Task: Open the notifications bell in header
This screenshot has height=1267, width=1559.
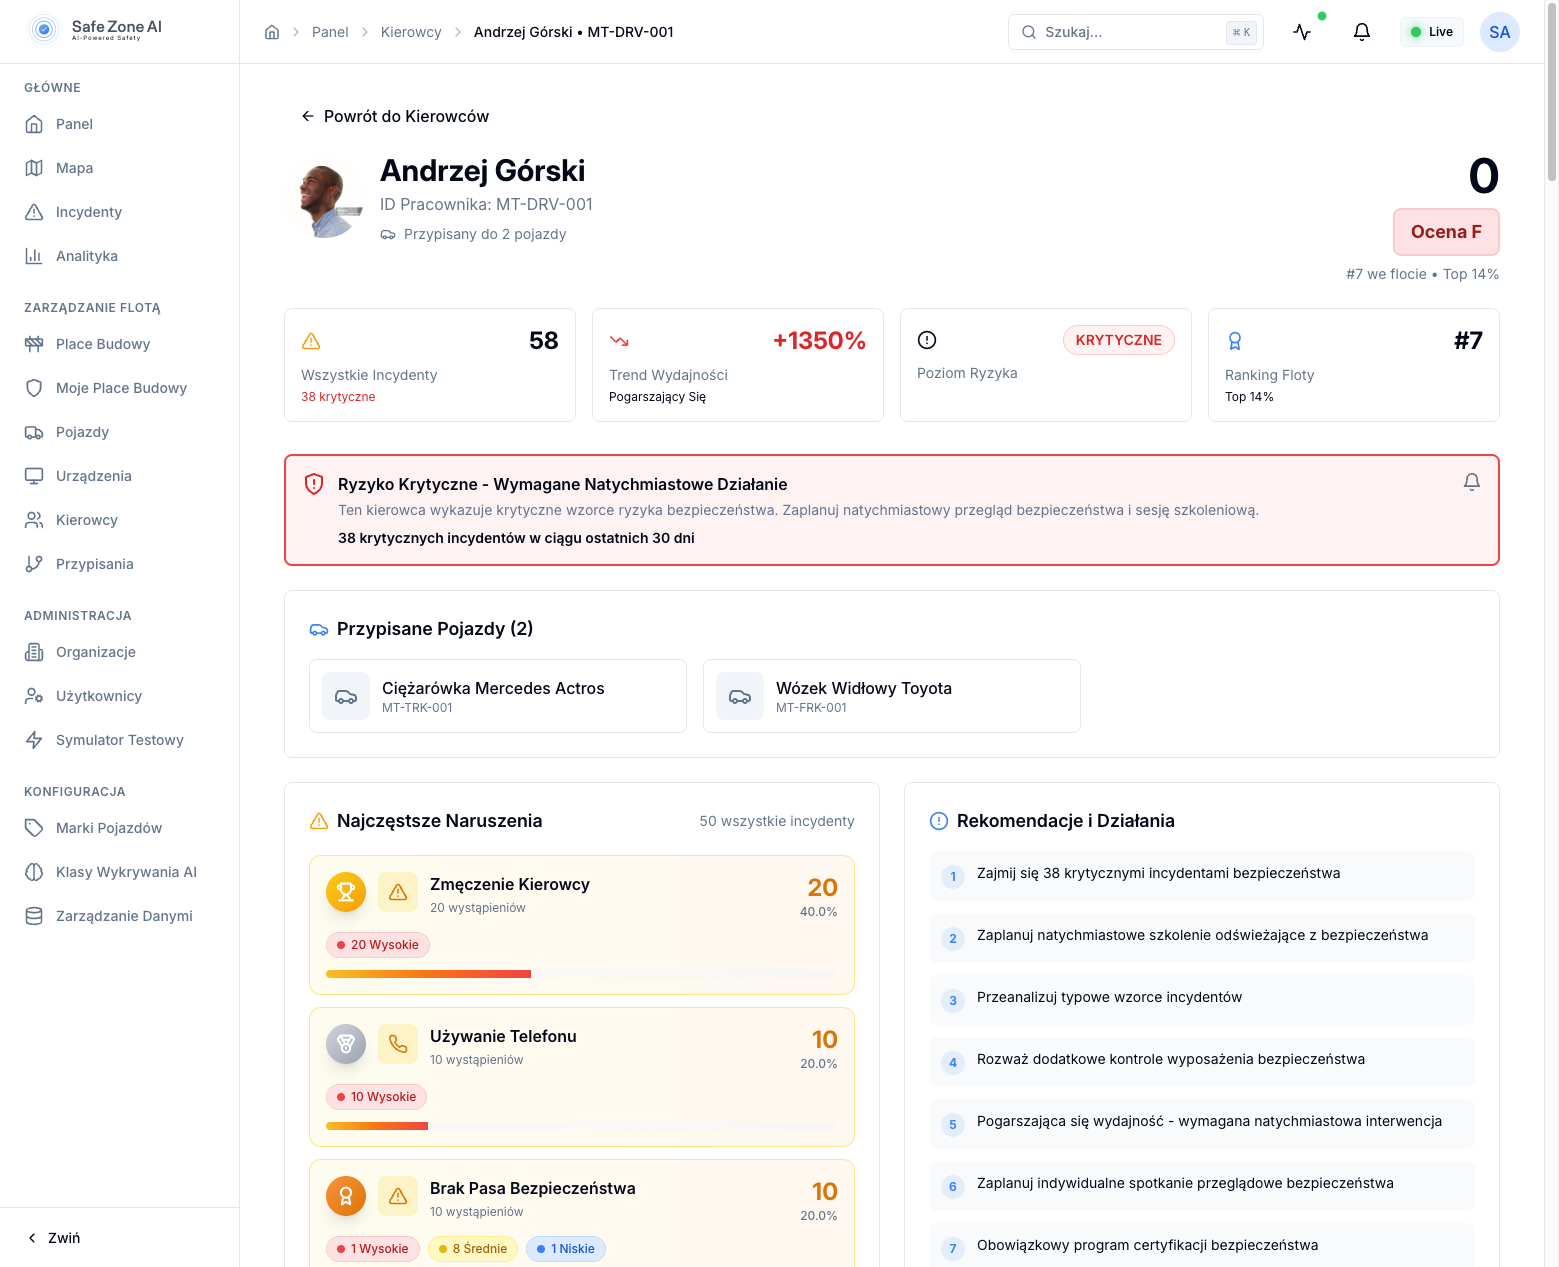Action: click(x=1361, y=32)
